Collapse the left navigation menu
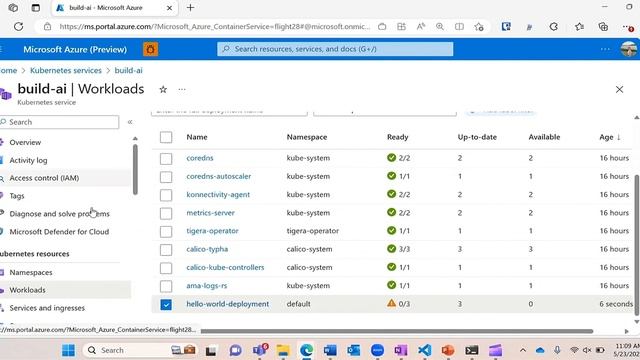The height and width of the screenshot is (360, 640). [x=130, y=122]
